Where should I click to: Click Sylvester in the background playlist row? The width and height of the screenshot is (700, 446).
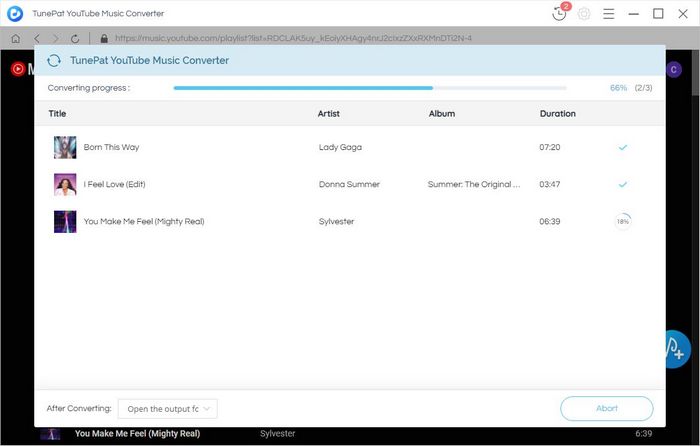278,433
